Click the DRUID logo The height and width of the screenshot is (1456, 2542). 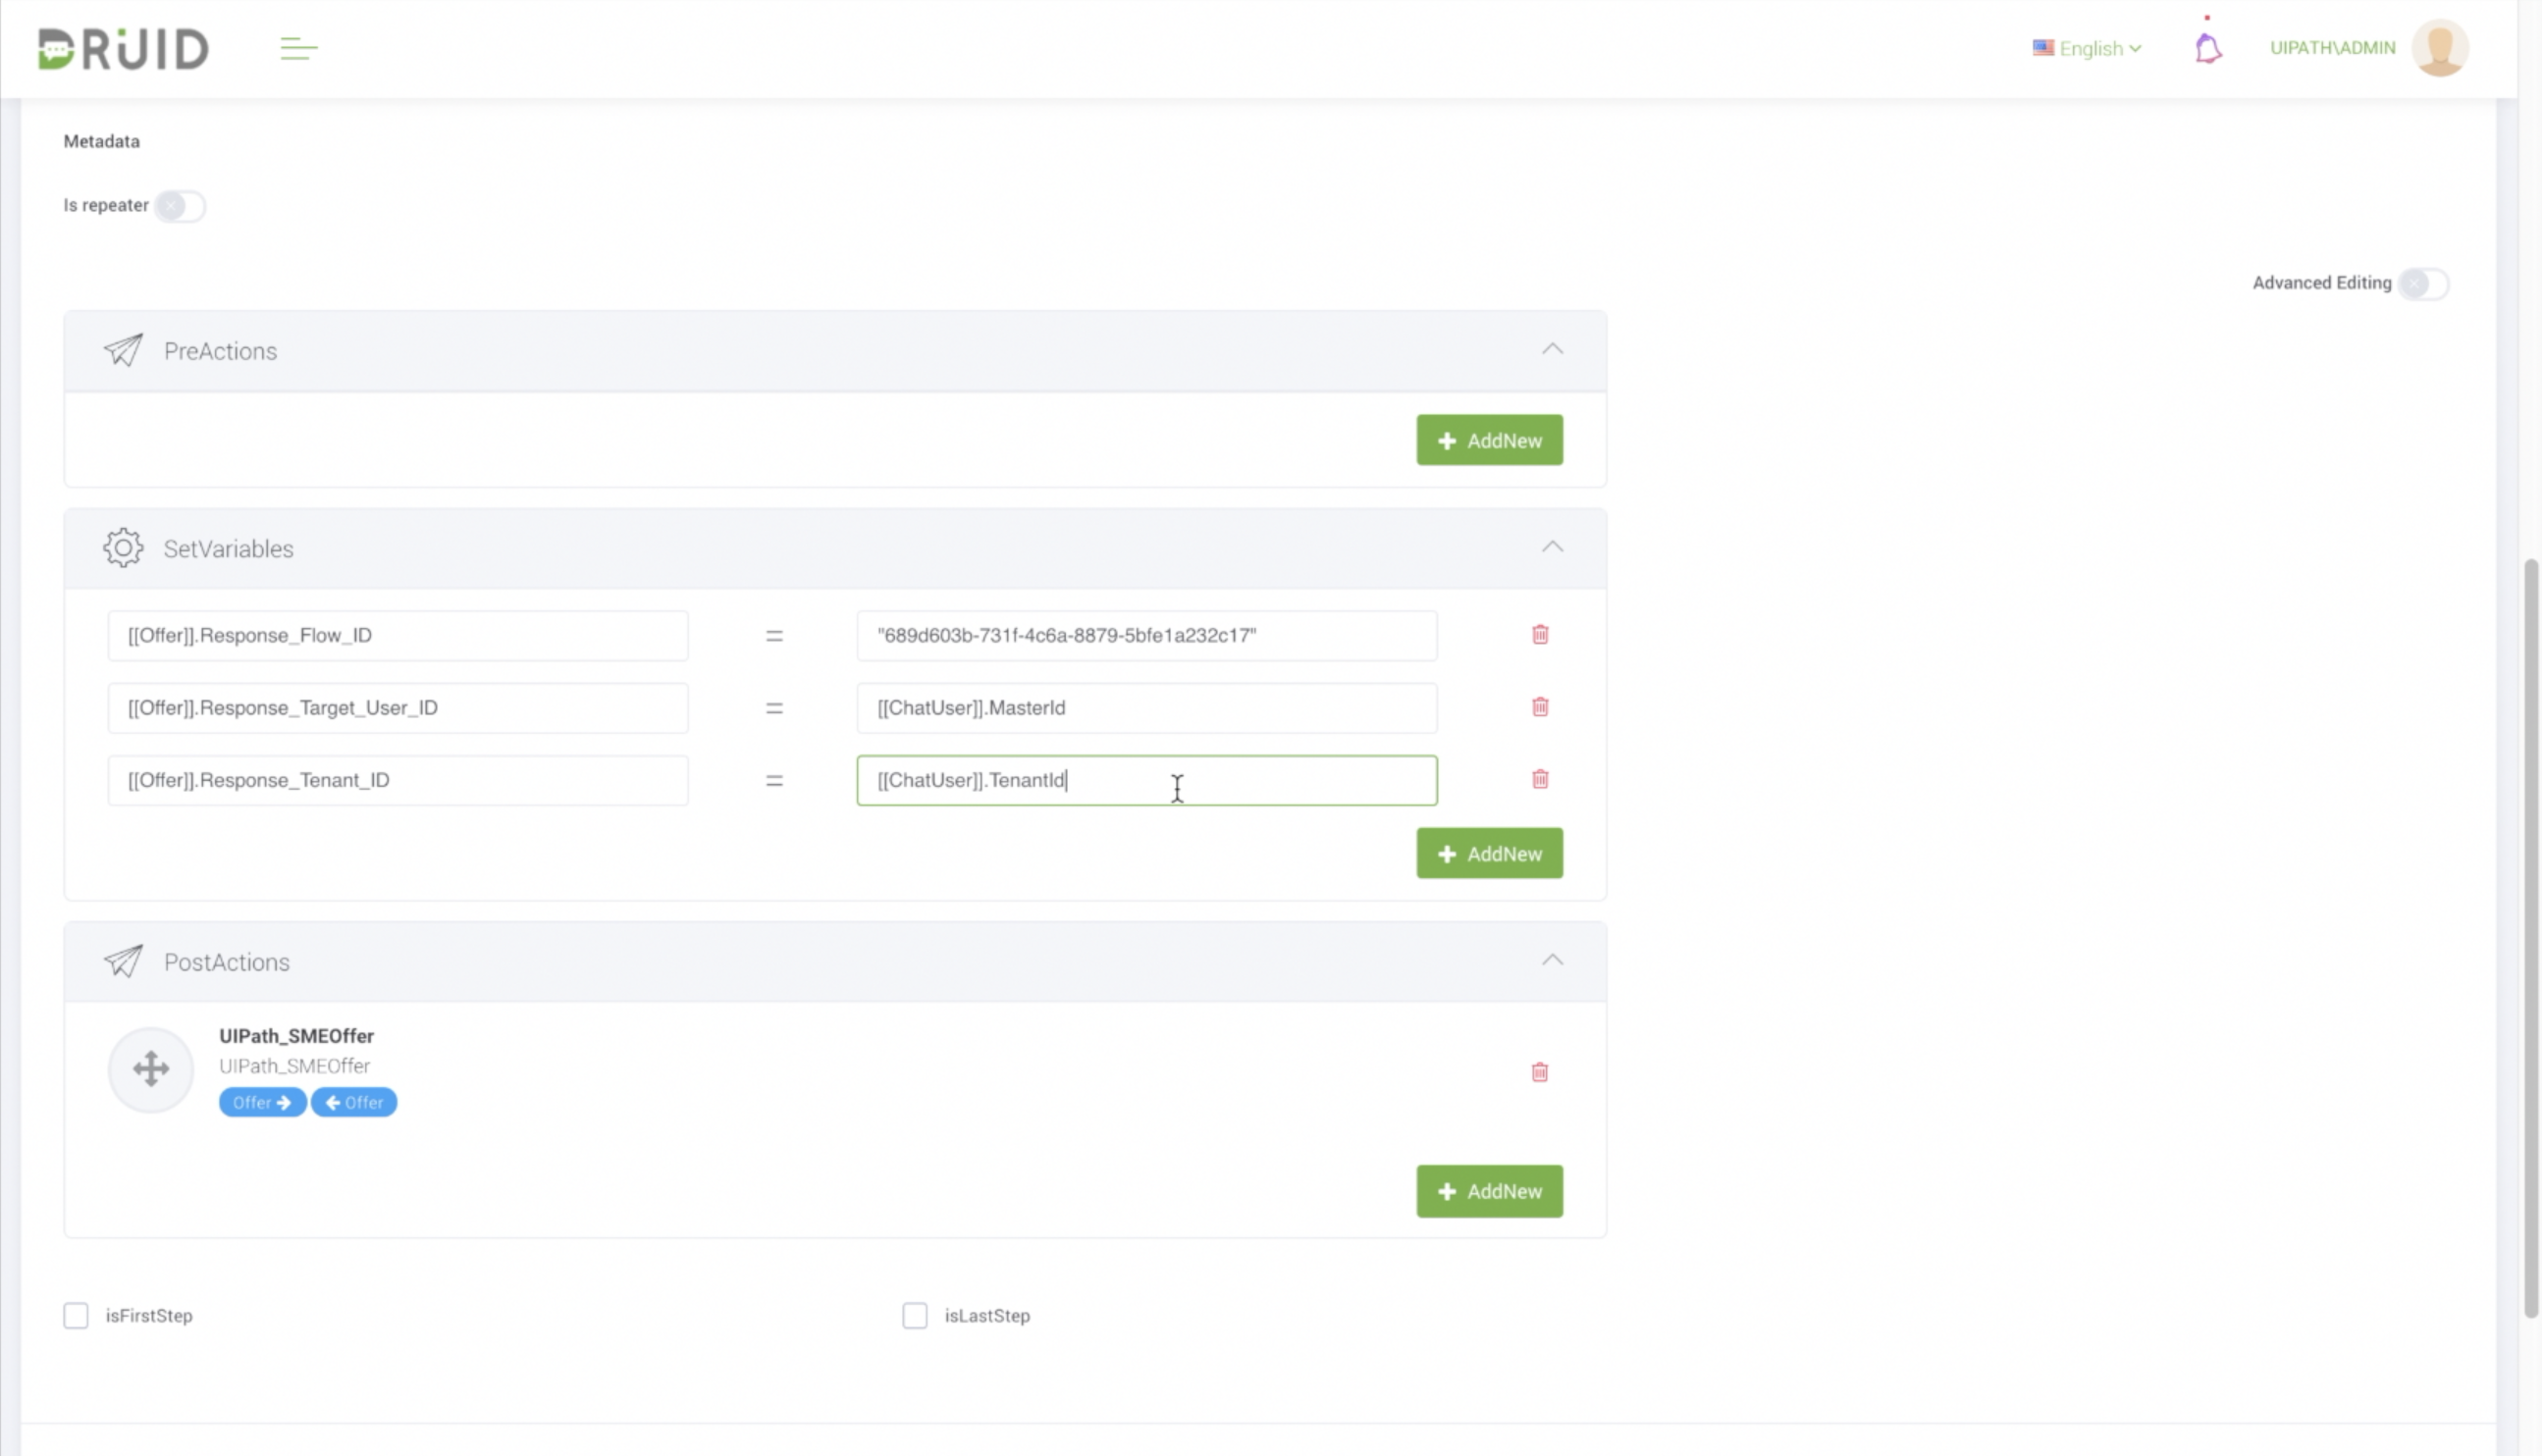(x=123, y=48)
